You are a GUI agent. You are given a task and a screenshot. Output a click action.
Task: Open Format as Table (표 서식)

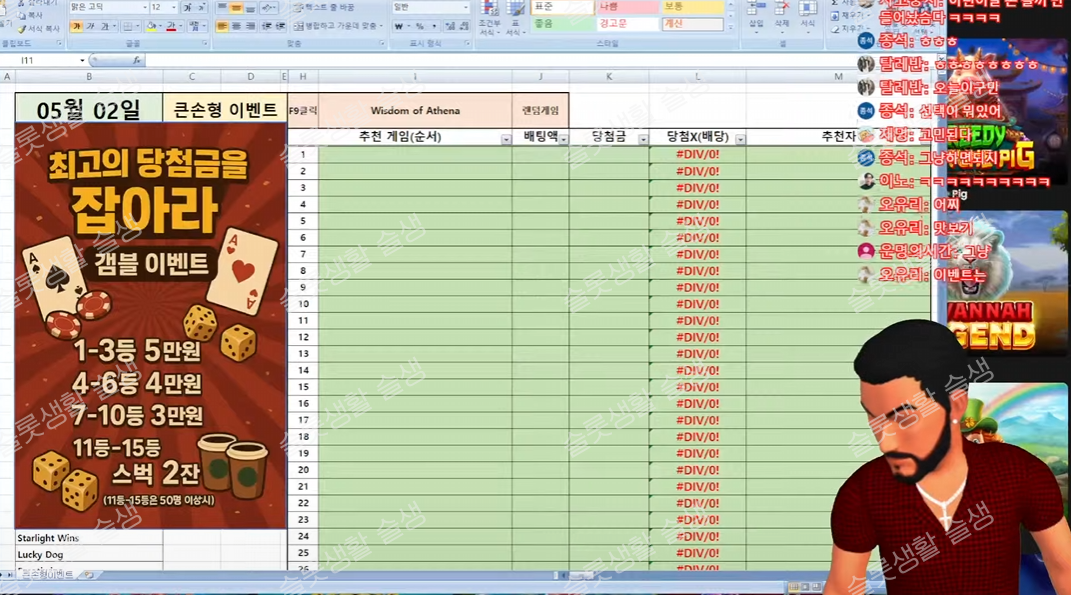click(x=514, y=18)
